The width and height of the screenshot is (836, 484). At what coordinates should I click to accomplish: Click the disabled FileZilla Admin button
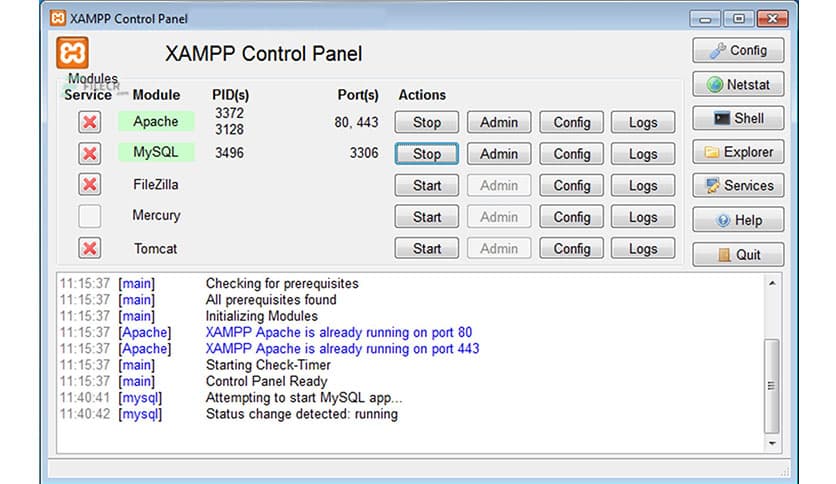point(499,185)
